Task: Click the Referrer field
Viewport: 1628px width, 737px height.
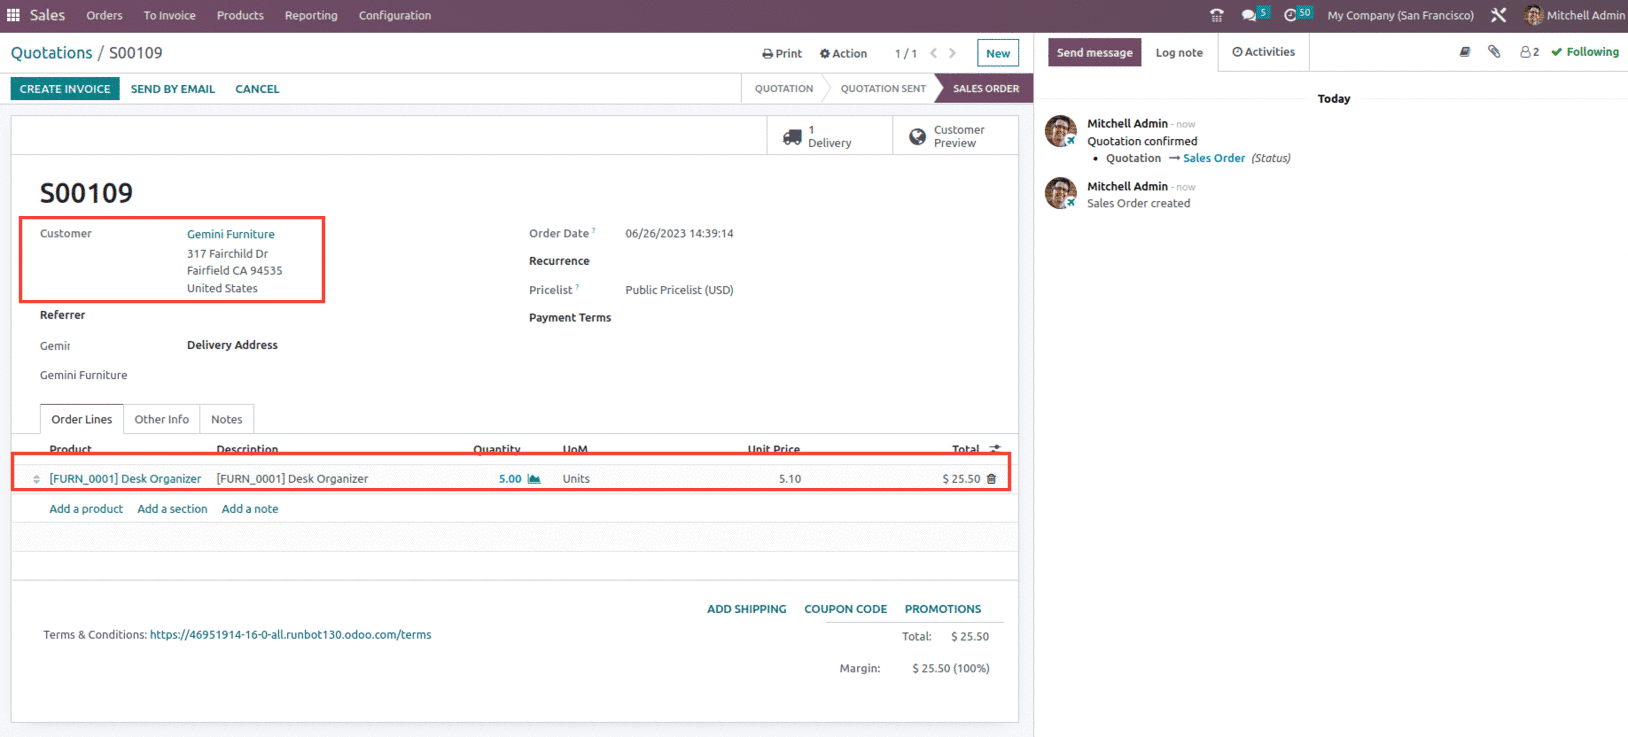Action: [x=62, y=315]
